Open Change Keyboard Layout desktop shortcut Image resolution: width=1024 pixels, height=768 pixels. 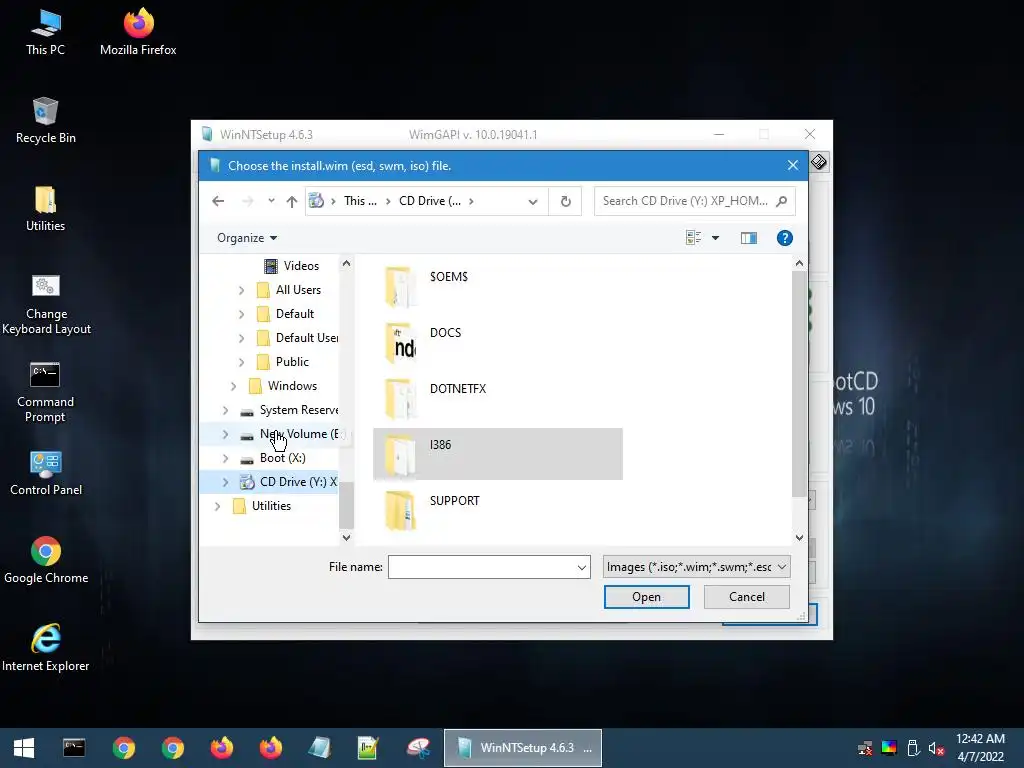tap(46, 304)
